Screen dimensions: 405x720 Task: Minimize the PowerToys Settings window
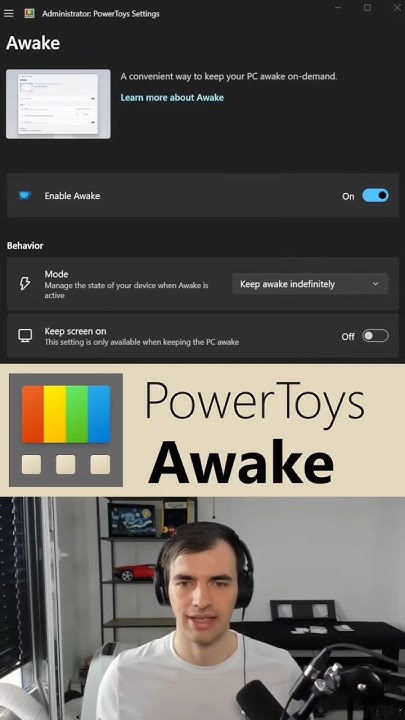[338, 8]
